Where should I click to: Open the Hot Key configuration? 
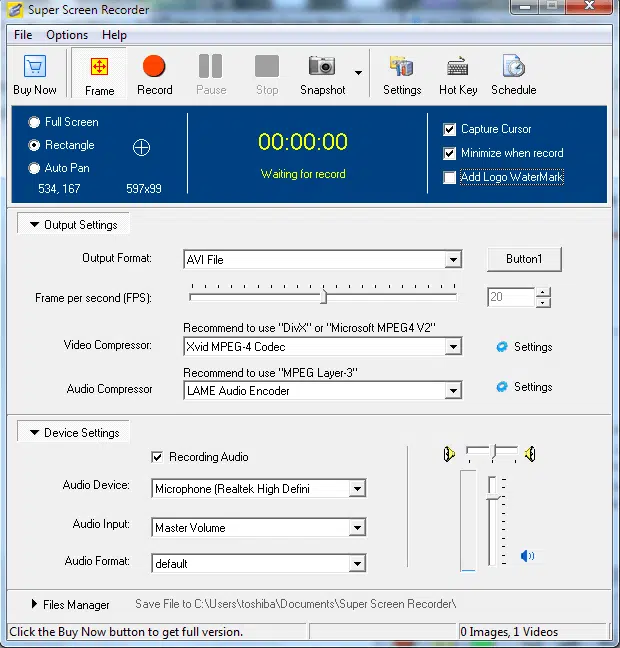[458, 68]
